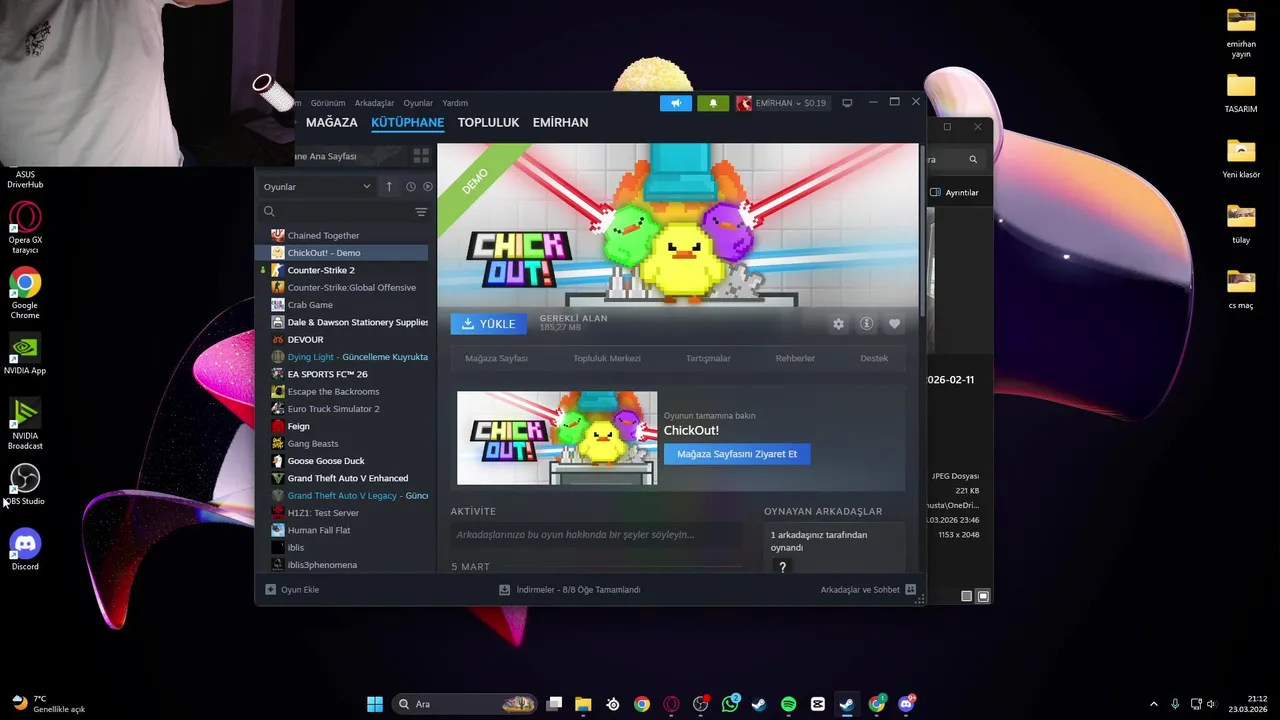Image resolution: width=1280 pixels, height=720 pixels.
Task: Click sort ascending arrow in library sidebar
Action: [x=389, y=187]
